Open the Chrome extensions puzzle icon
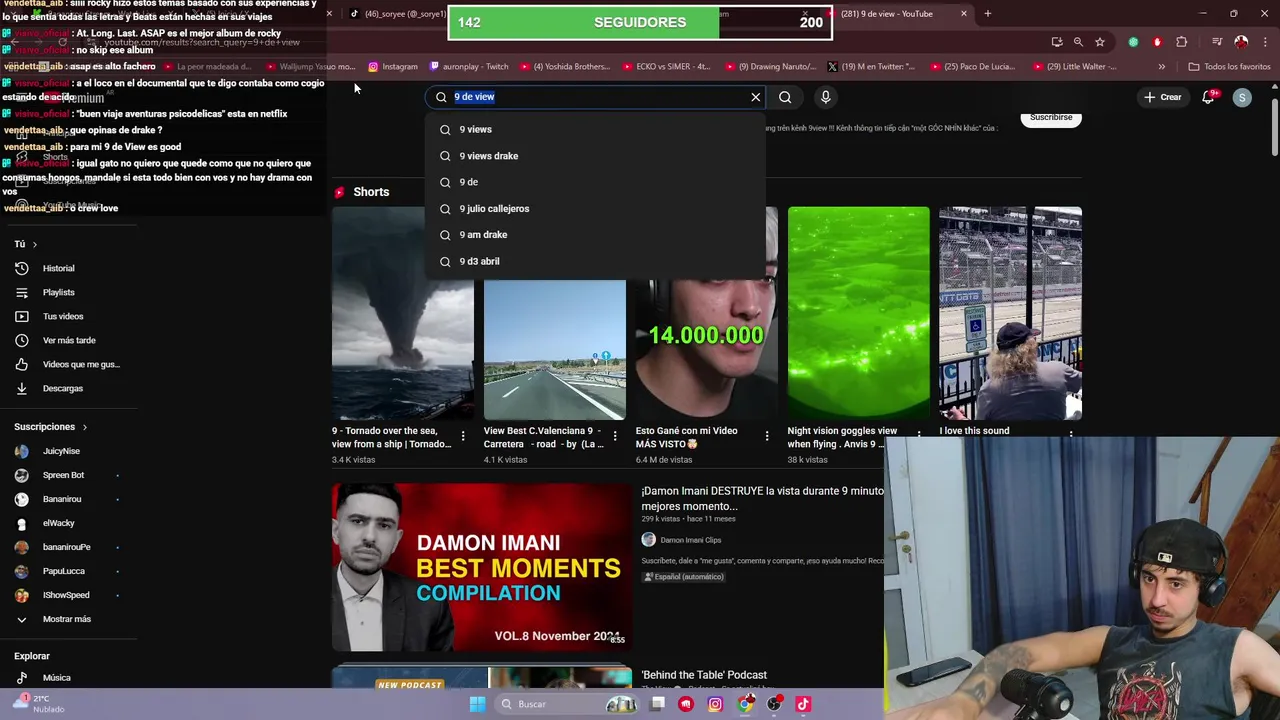The height and width of the screenshot is (720, 1280). (1182, 42)
